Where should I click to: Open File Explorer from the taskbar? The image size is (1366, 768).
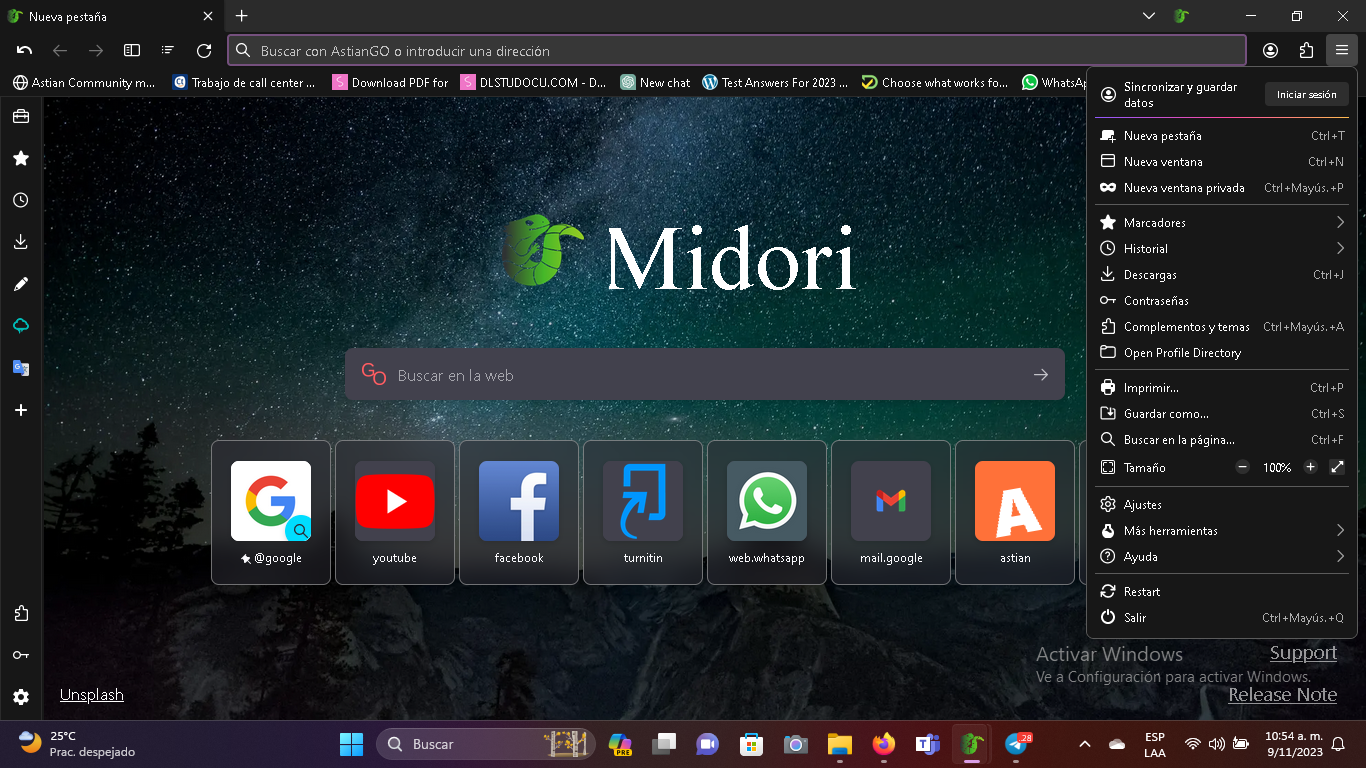pos(839,744)
